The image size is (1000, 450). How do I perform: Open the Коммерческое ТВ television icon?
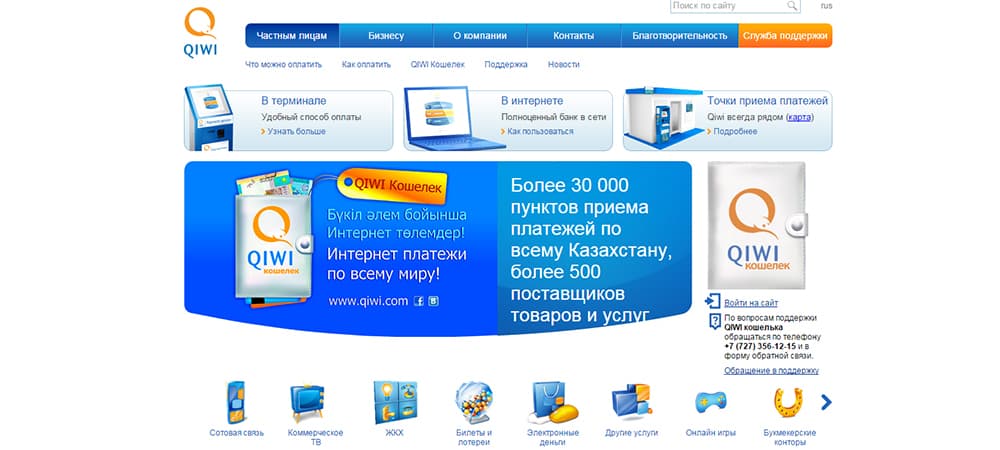point(307,402)
